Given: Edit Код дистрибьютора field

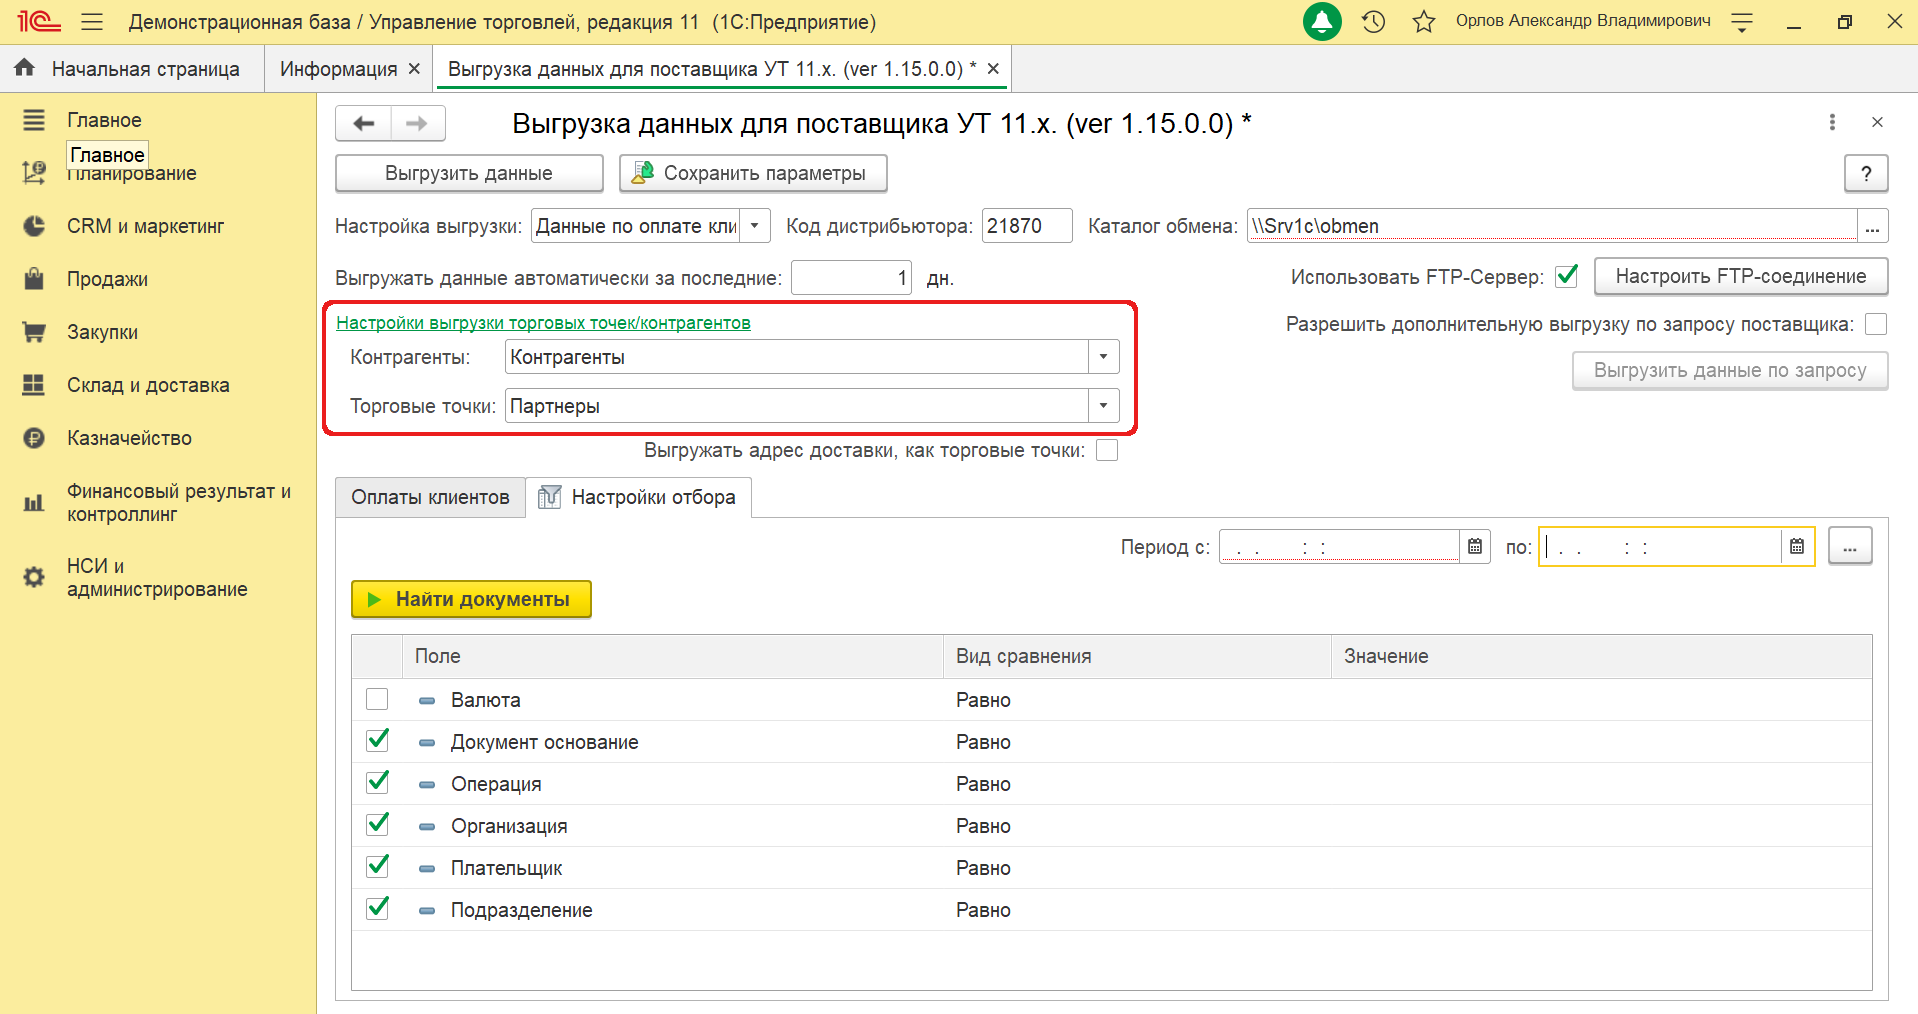Looking at the screenshot, I should (x=1027, y=226).
